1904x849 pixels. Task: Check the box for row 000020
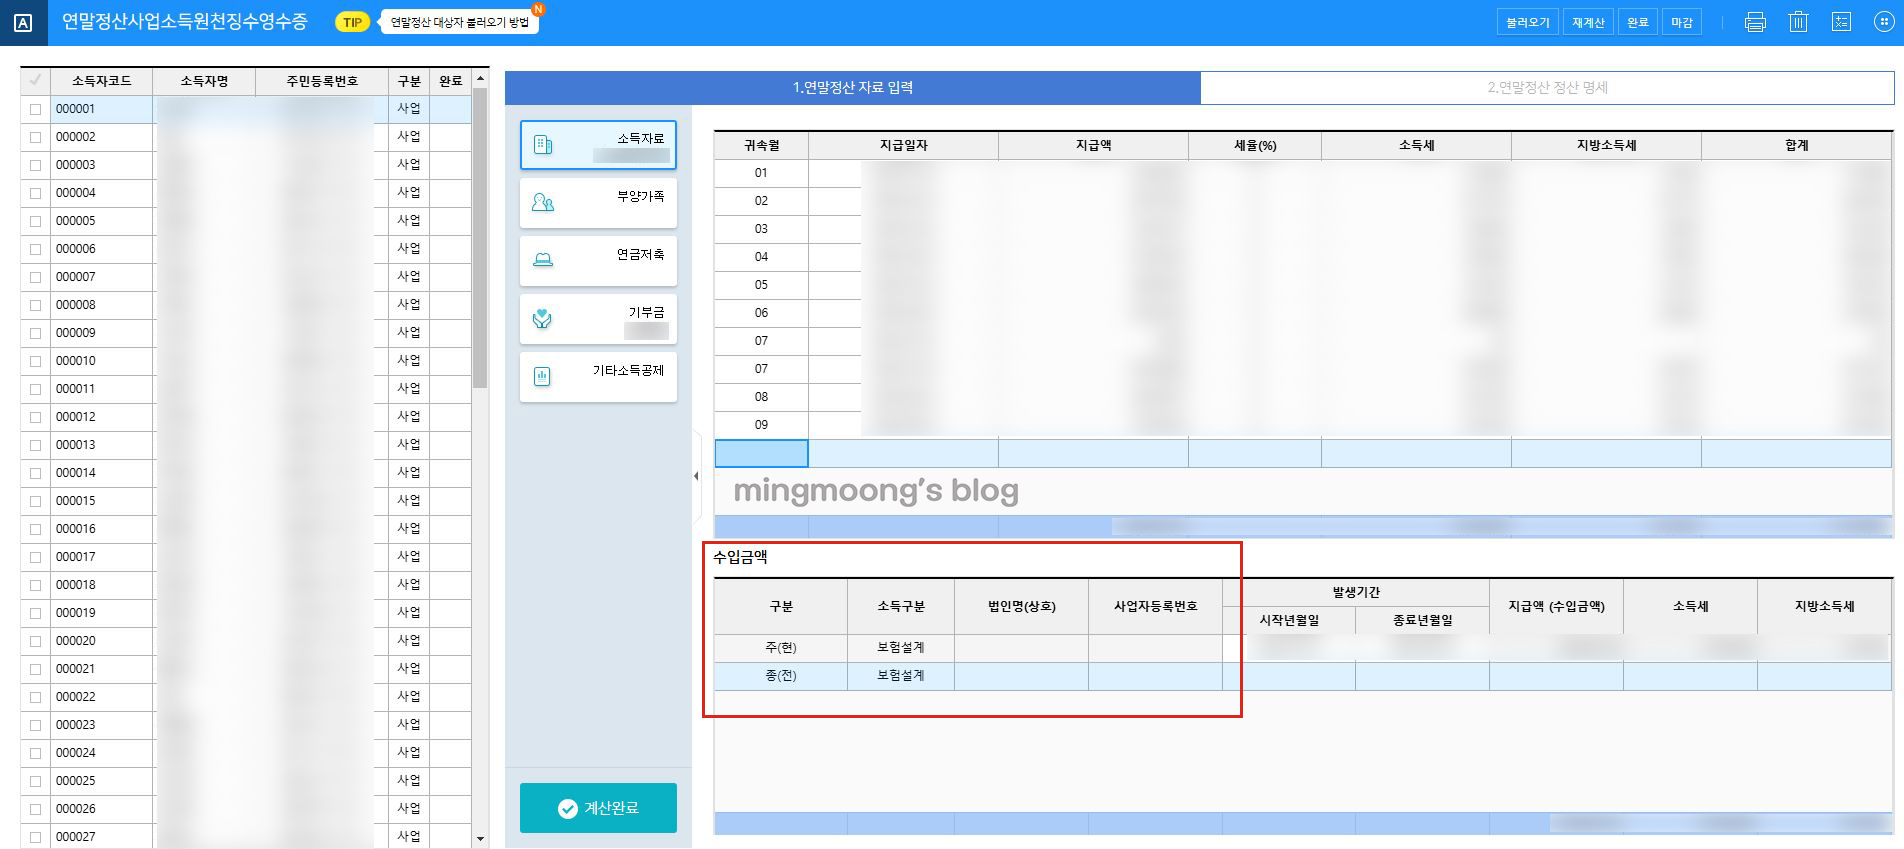(x=36, y=641)
